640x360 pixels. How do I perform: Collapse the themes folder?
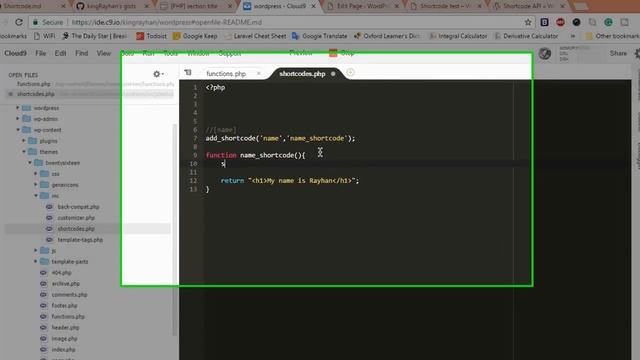(x=24, y=152)
